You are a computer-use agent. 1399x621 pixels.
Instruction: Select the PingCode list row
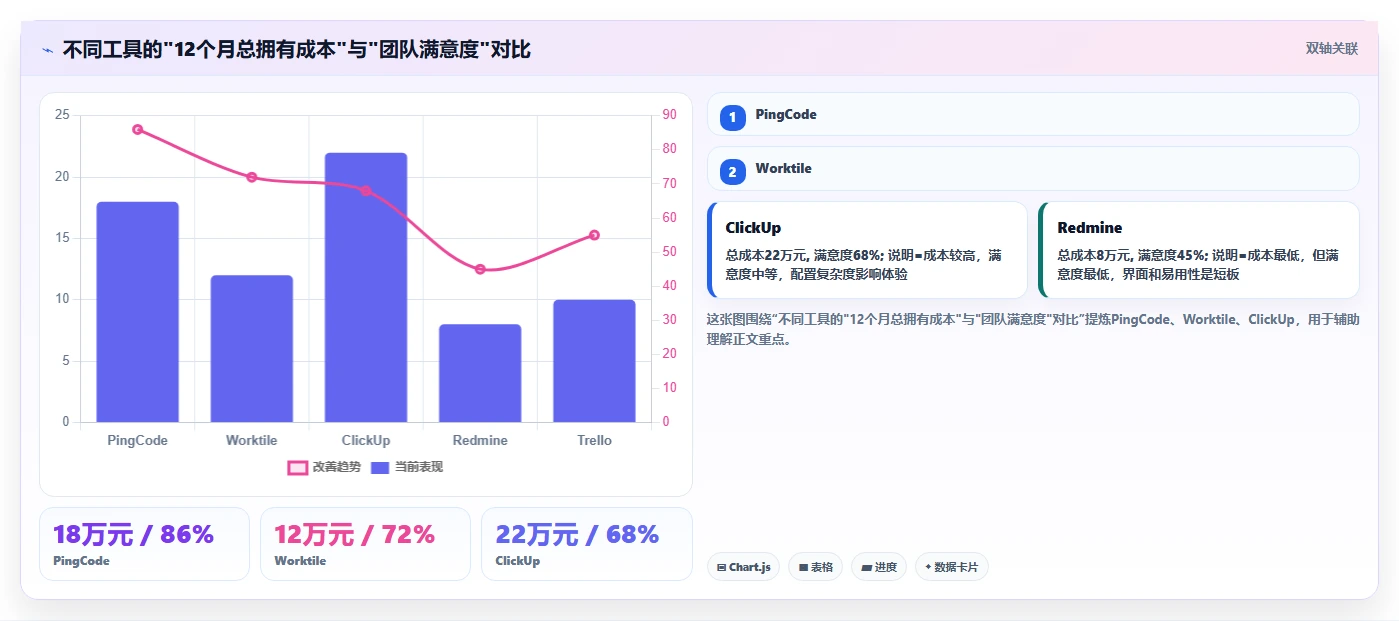click(1033, 114)
